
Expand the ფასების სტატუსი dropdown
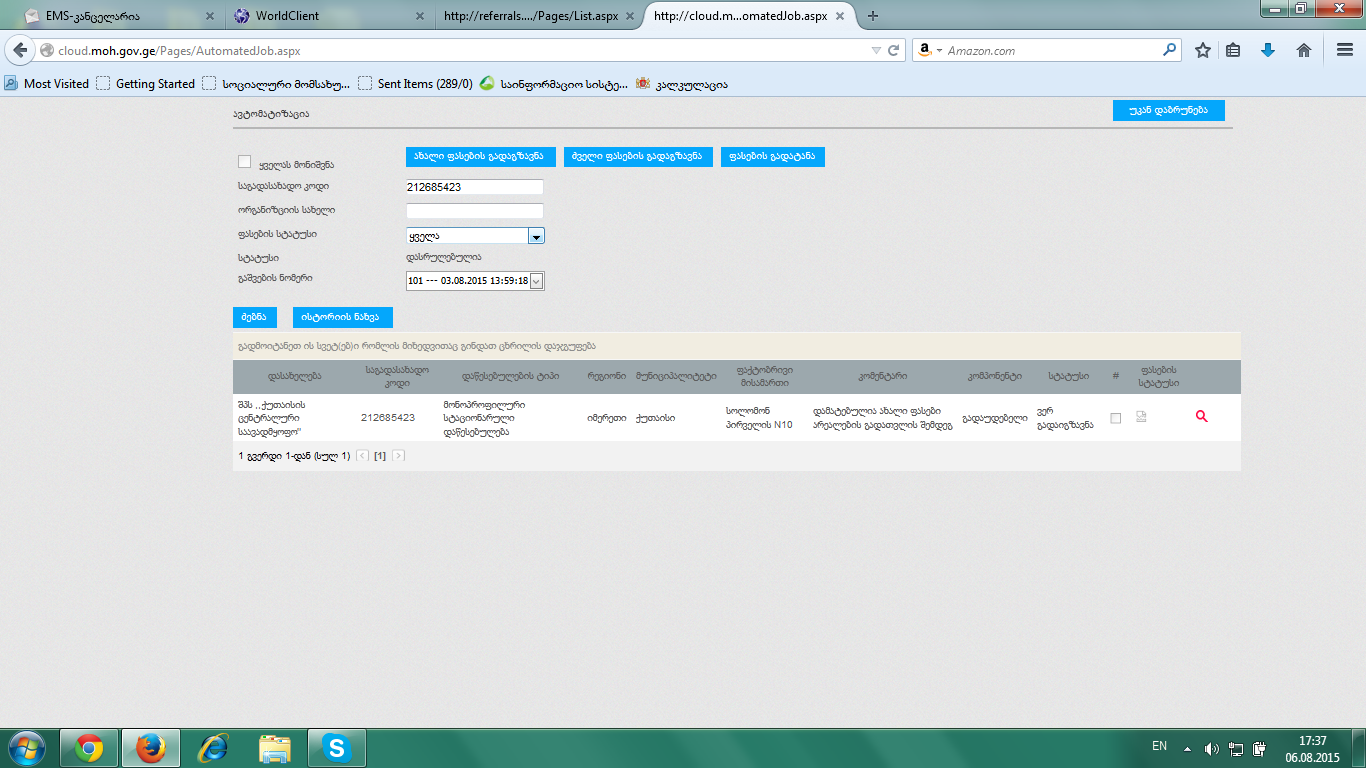(x=536, y=236)
